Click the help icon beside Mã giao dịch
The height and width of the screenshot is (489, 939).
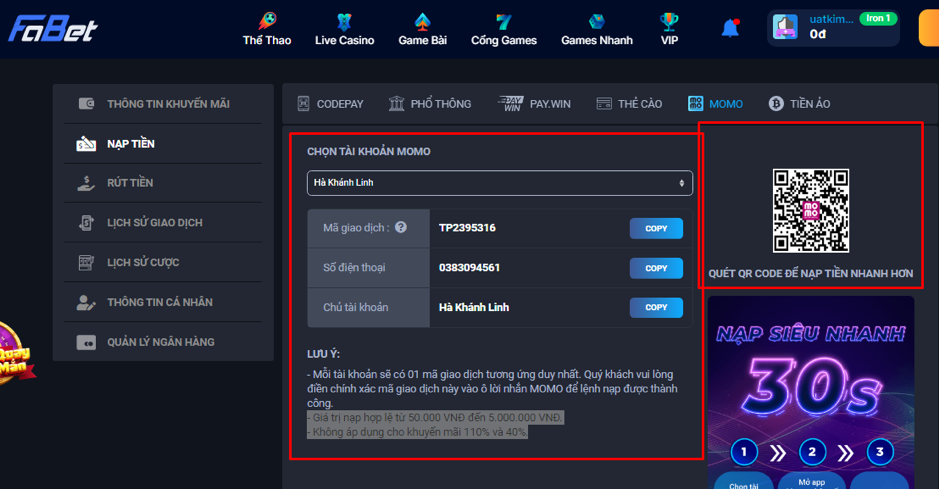click(401, 228)
